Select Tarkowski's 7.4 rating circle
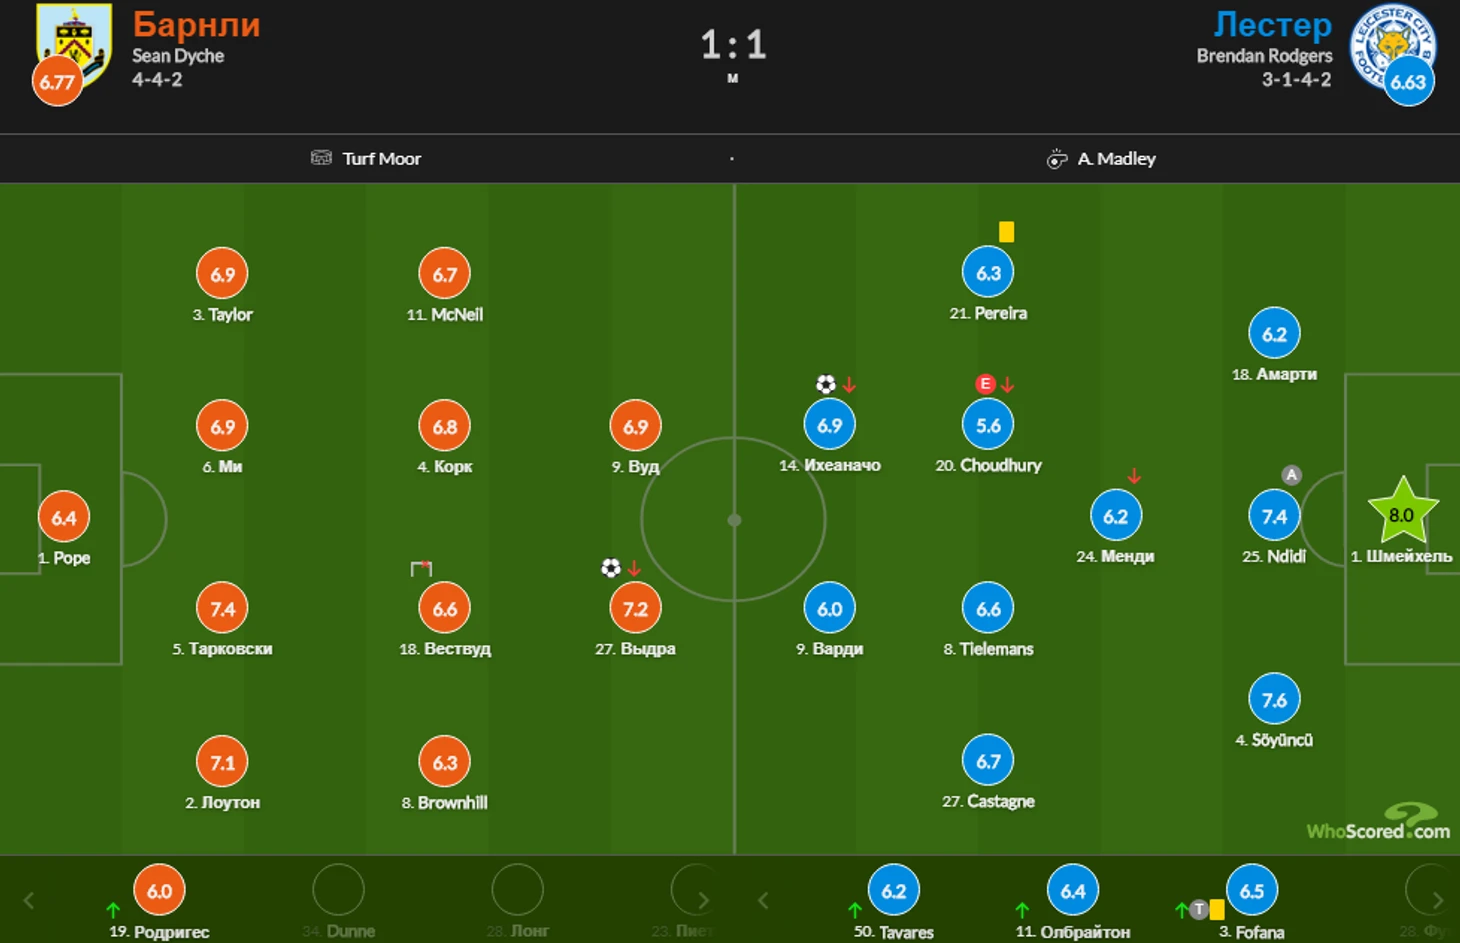 pos(222,608)
